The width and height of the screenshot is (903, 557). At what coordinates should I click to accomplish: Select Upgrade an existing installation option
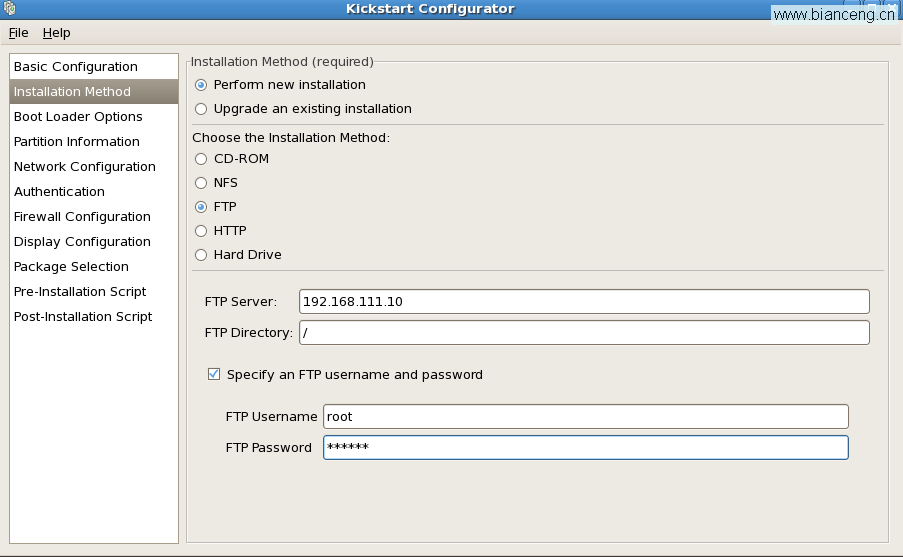pyautogui.click(x=201, y=109)
